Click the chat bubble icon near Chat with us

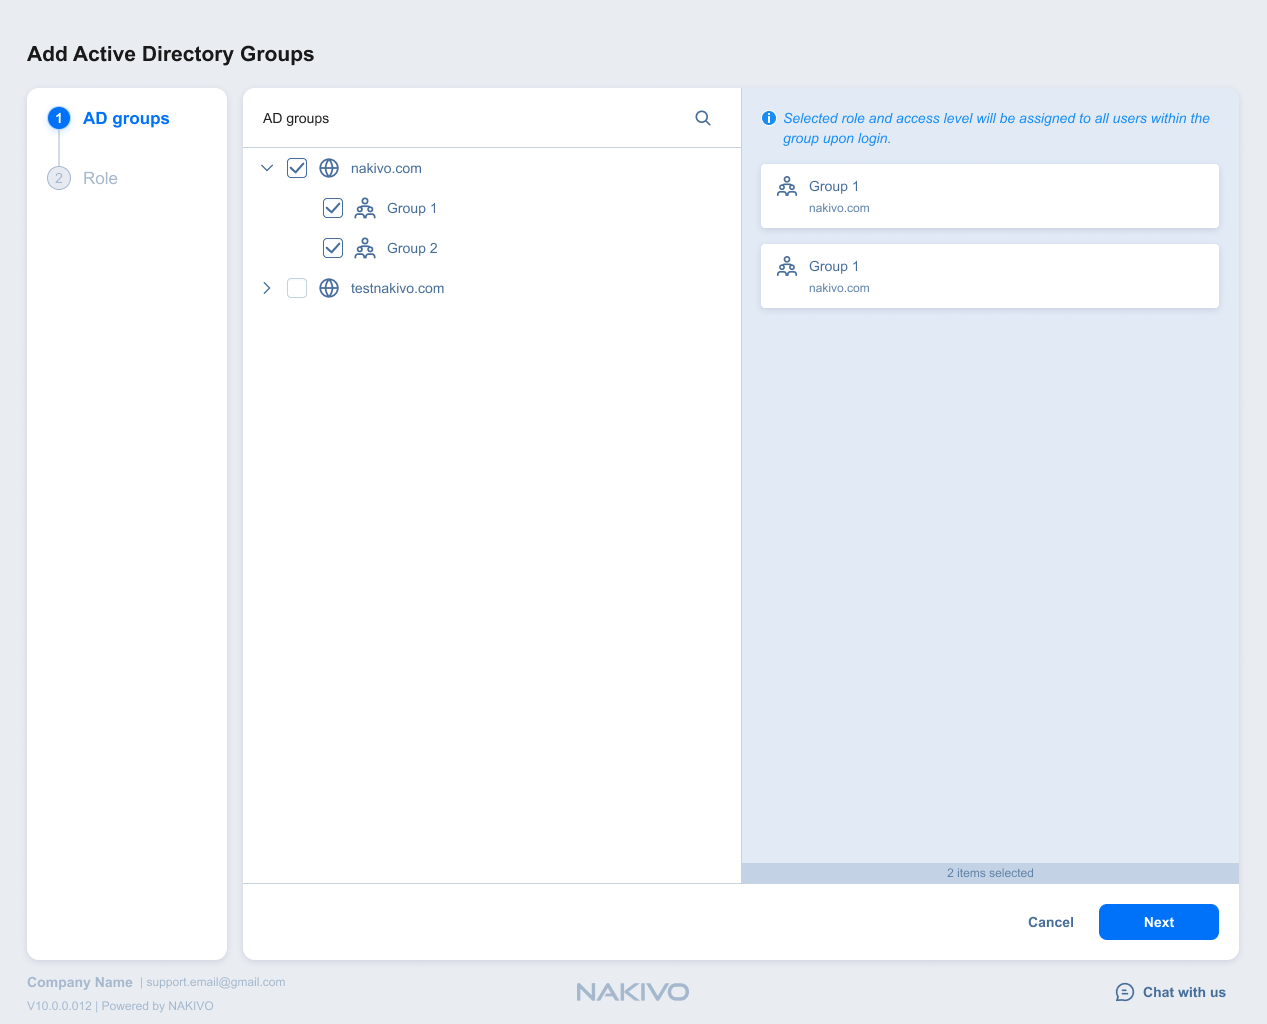point(1124,992)
